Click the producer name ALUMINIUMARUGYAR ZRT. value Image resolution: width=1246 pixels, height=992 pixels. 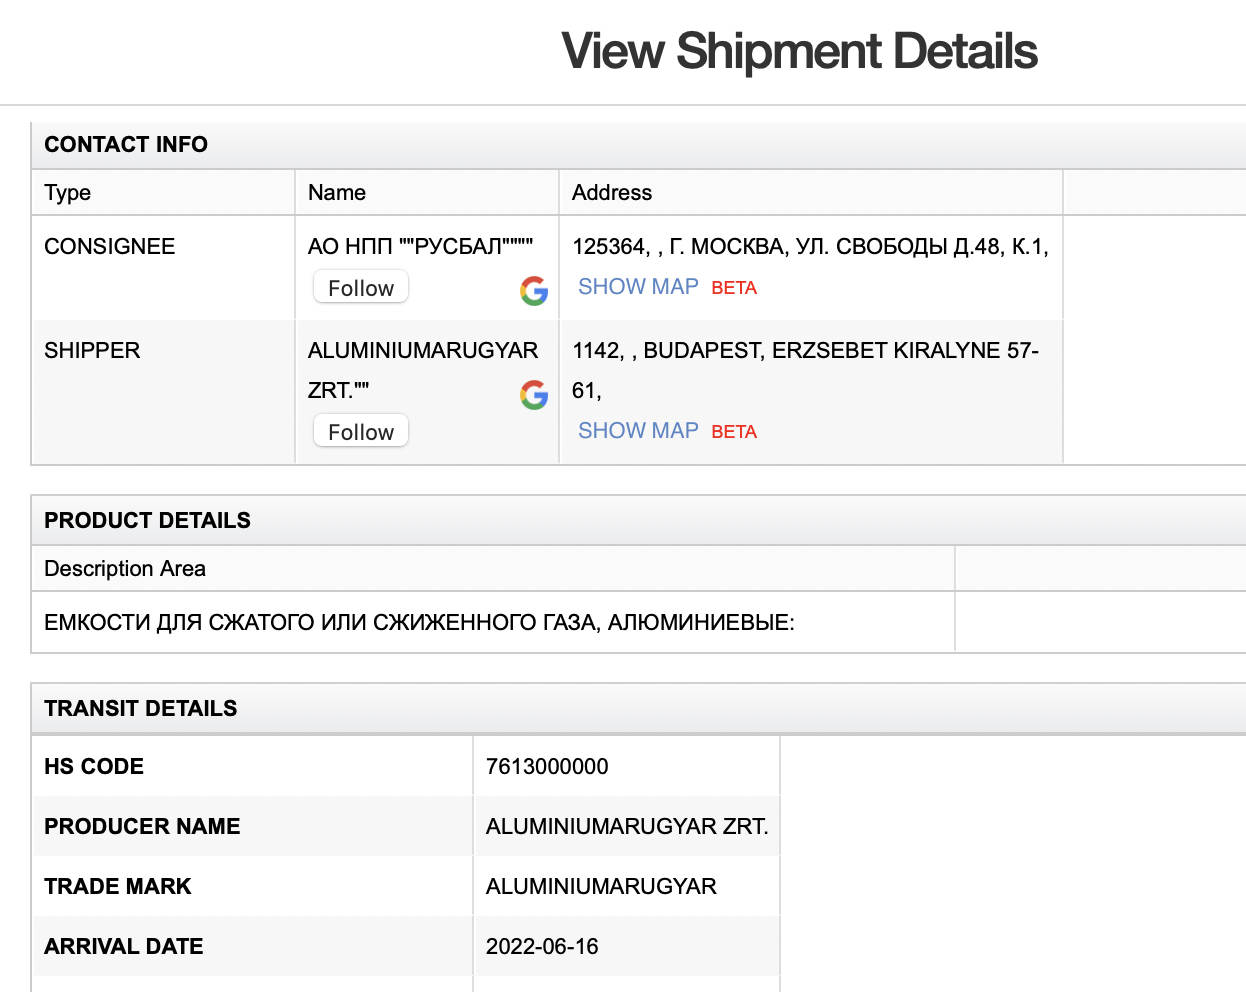point(627,827)
